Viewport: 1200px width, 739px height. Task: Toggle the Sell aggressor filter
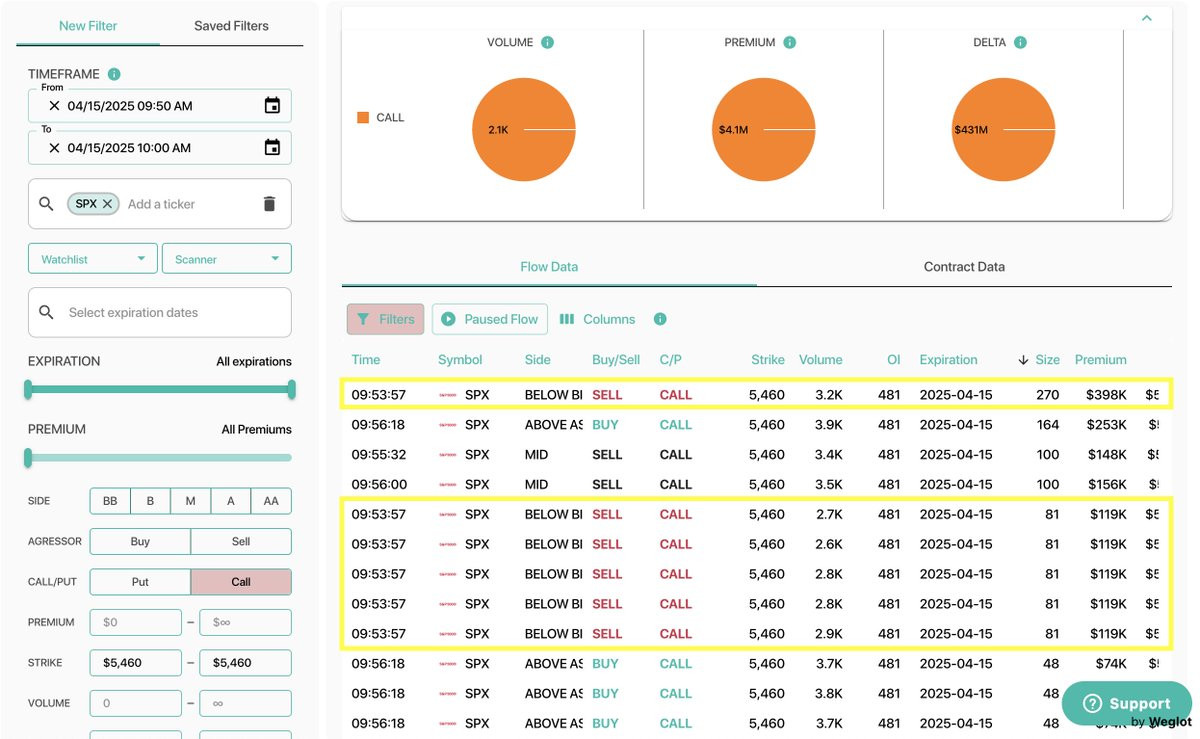241,541
